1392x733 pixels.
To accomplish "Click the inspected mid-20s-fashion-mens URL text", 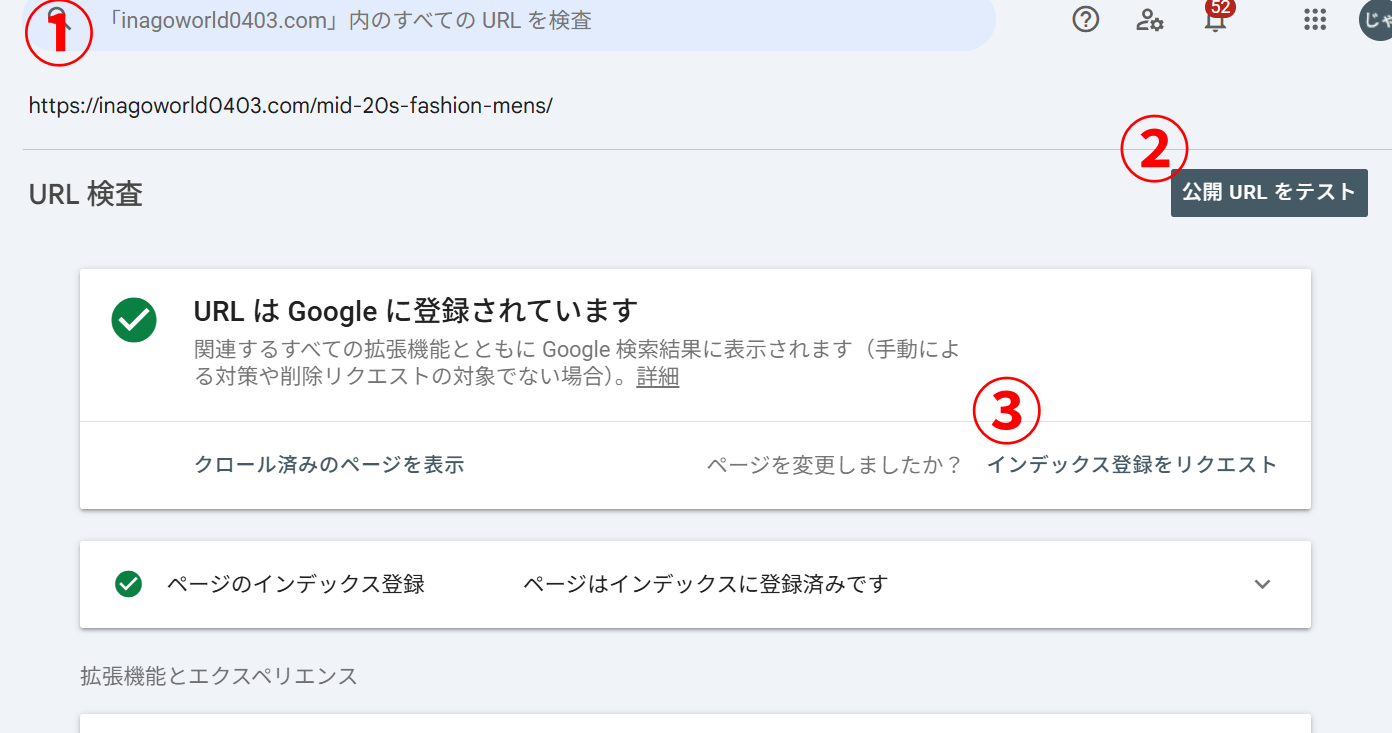I will [x=291, y=105].
